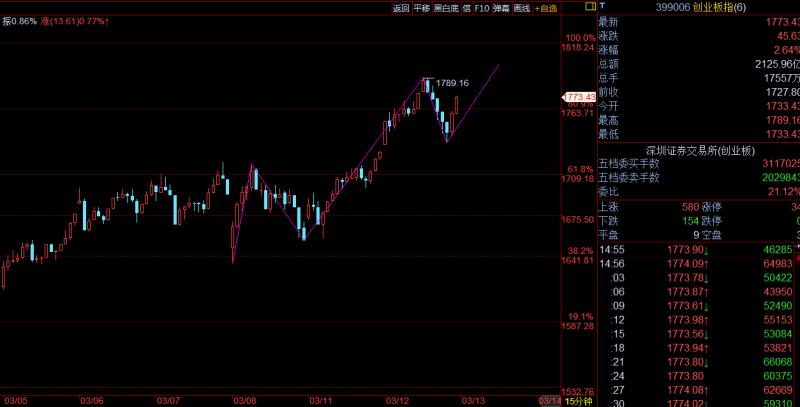Click the 03/08 date on time axis
Screen dimensions: 800x407
tap(244, 401)
